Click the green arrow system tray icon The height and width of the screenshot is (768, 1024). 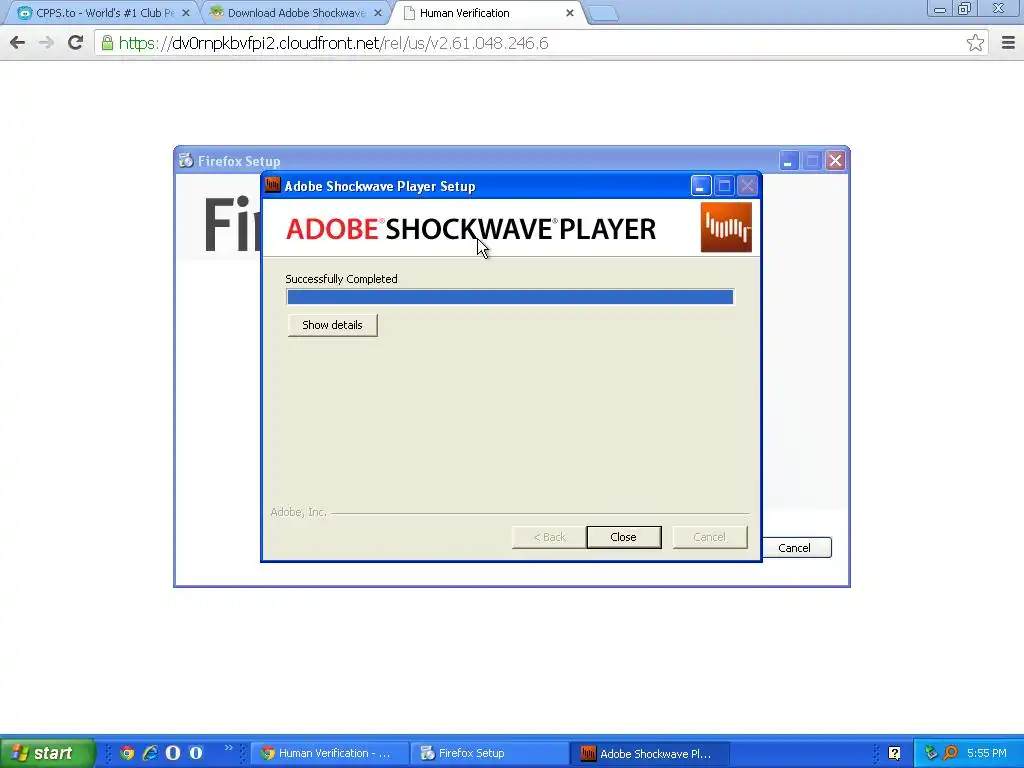tap(931, 753)
